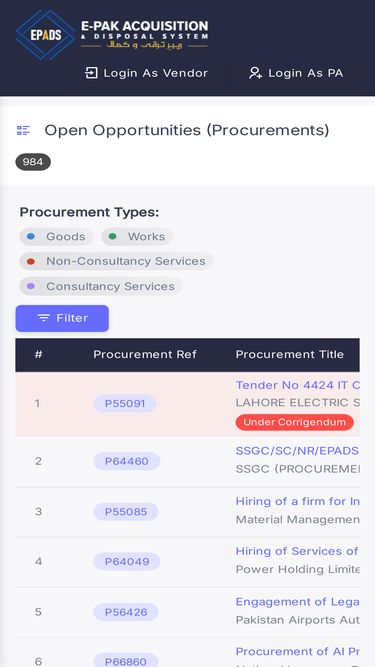Sort by Procurement Ref column header
375x667 pixels.
[x=145, y=354]
